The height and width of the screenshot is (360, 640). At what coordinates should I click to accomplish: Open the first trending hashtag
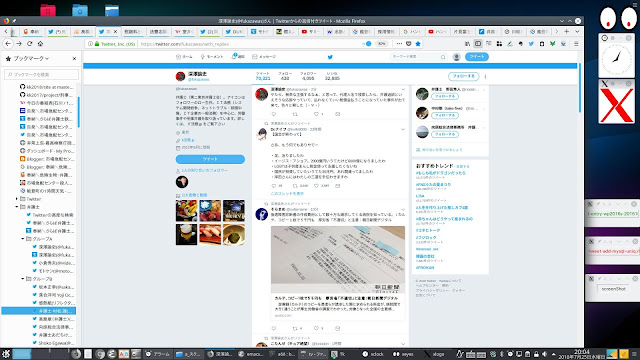pos(440,173)
